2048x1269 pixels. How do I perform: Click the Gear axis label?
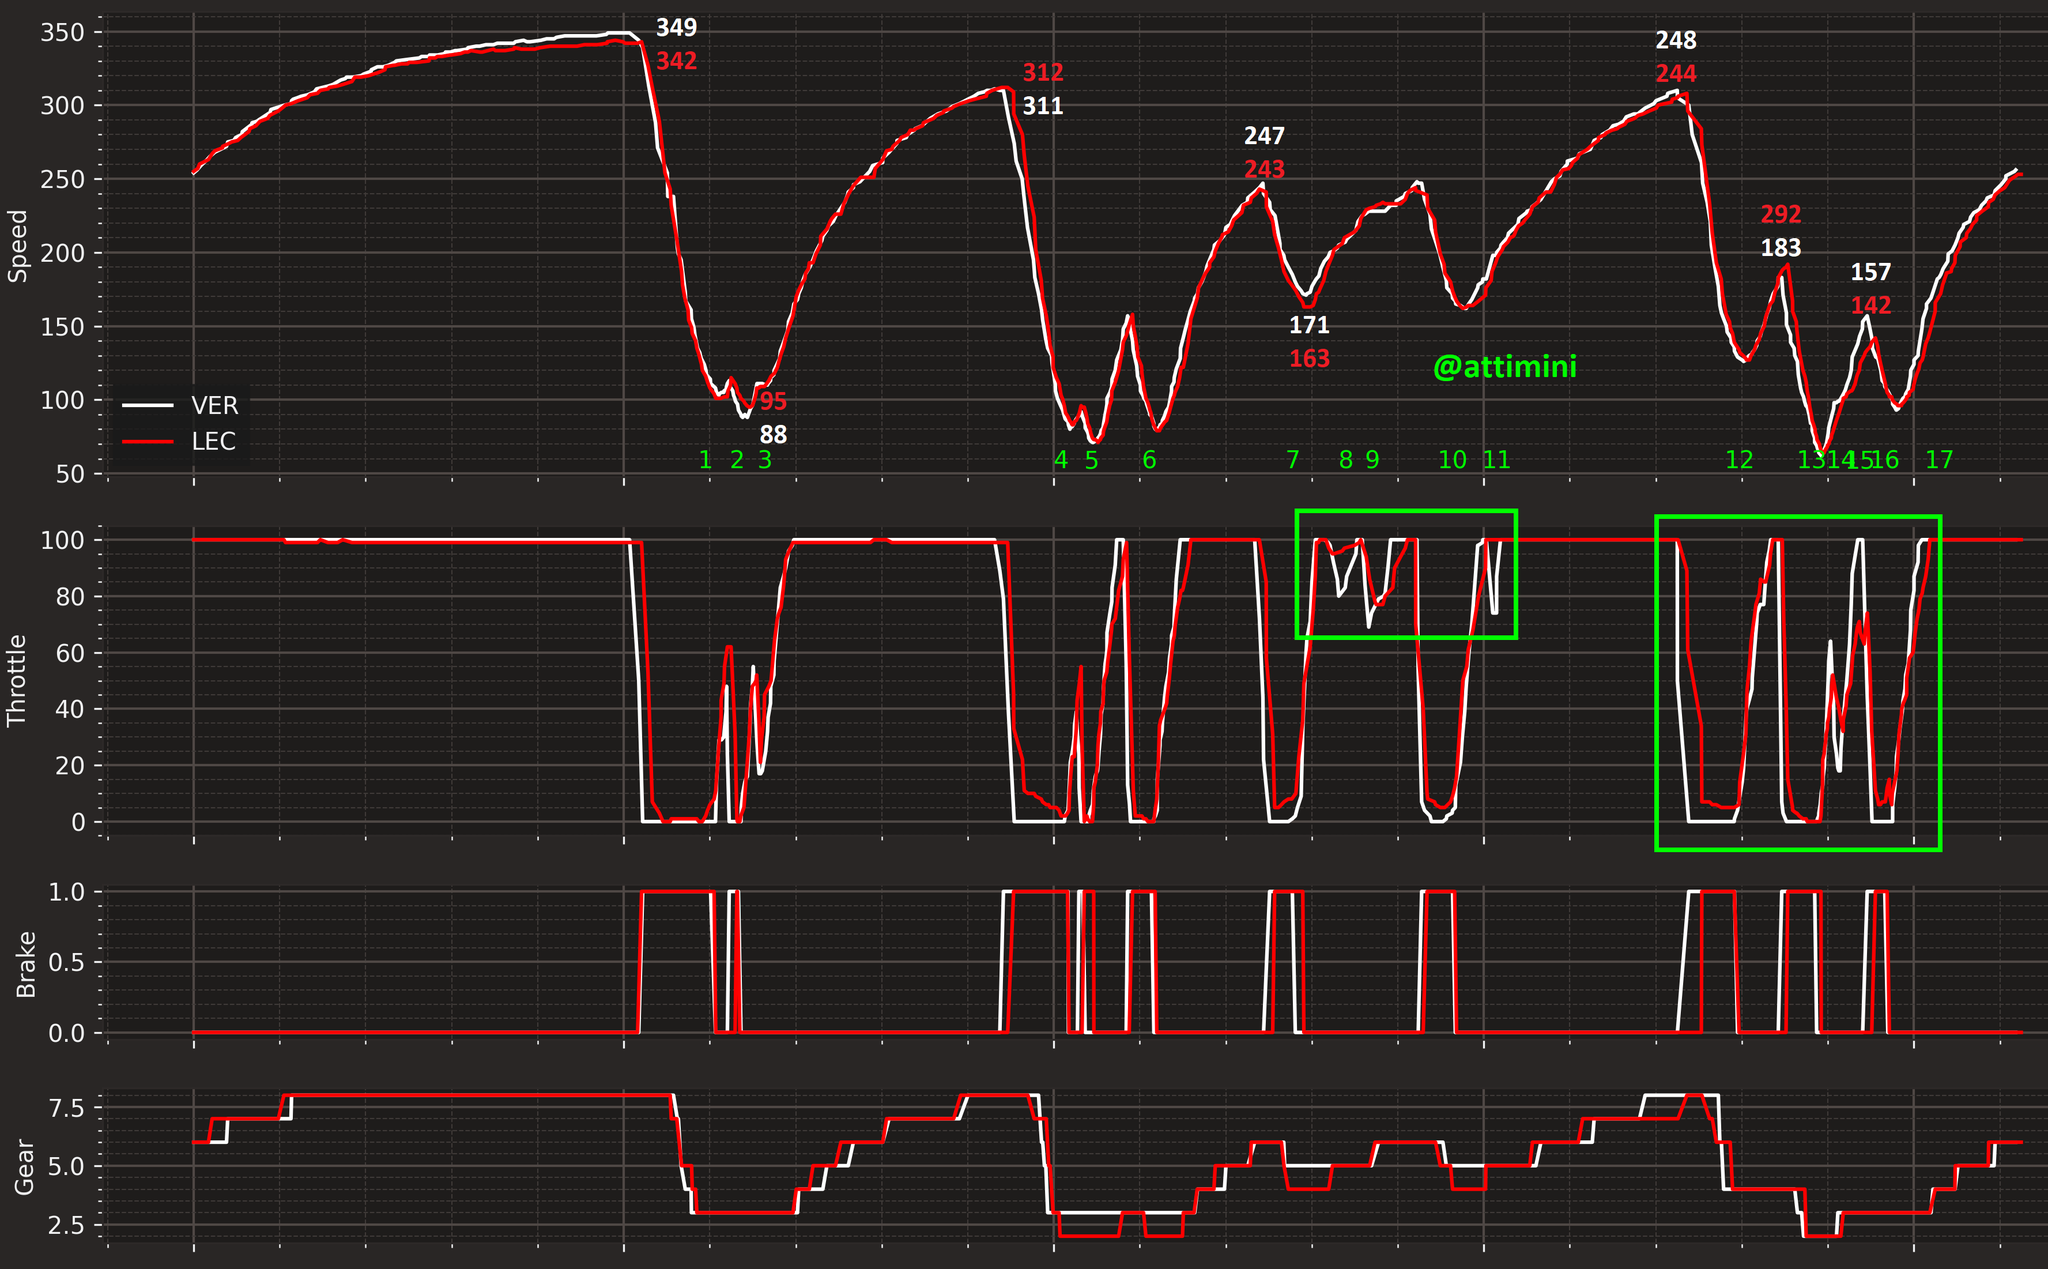click(x=26, y=1167)
